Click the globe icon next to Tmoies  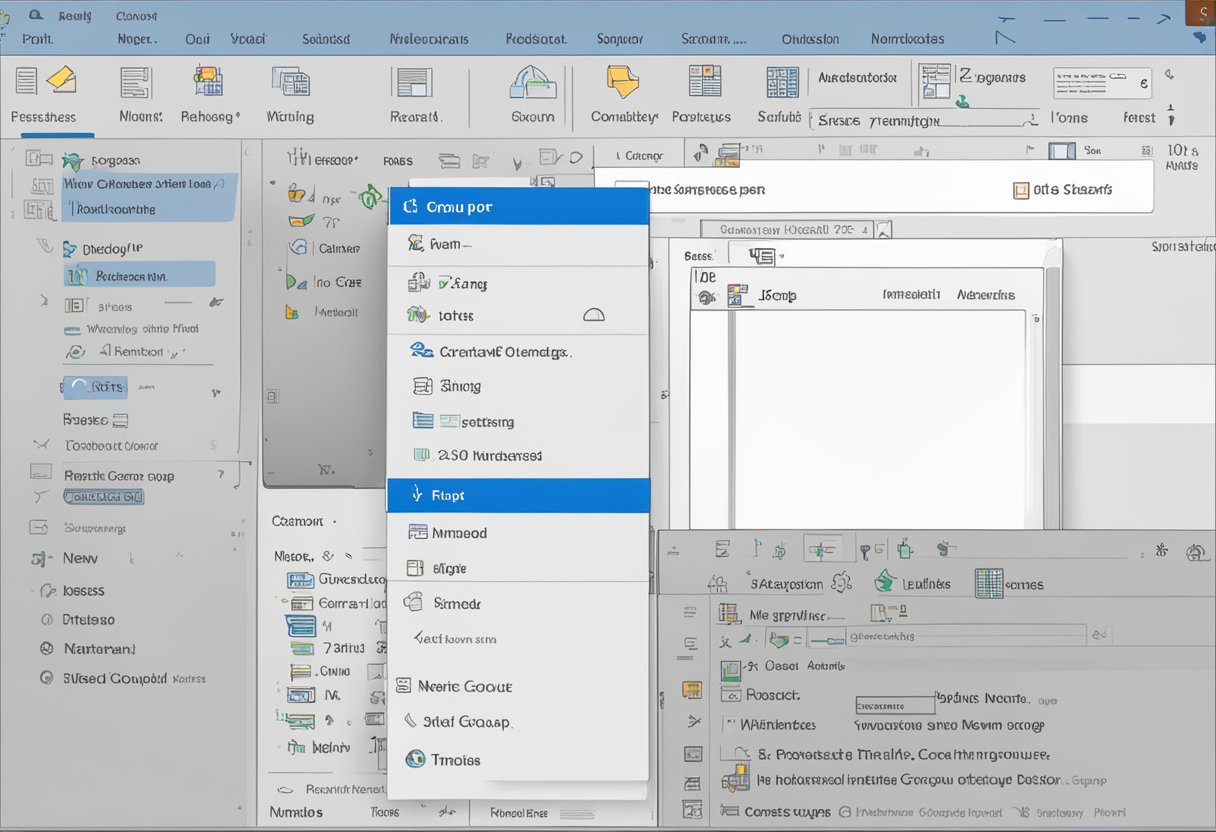click(415, 760)
